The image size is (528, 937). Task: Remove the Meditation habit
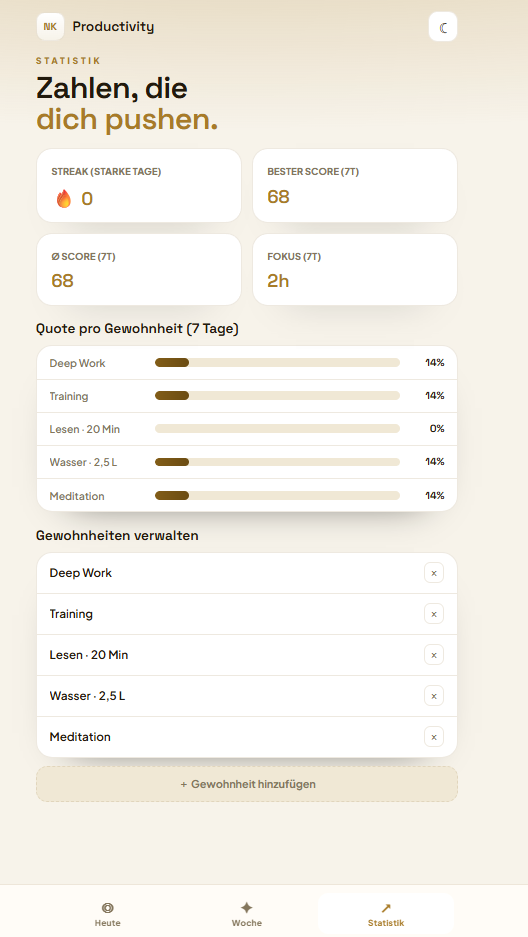point(434,737)
